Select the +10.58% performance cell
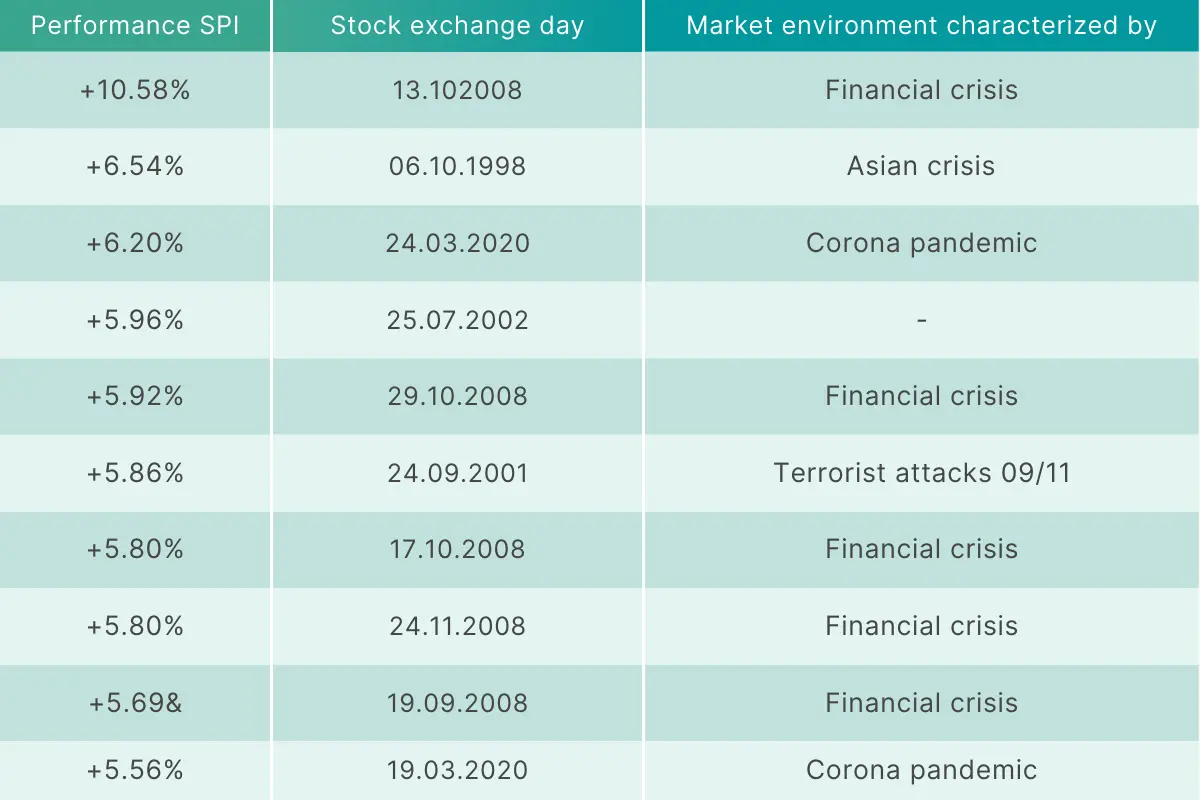The image size is (1200, 800). [x=135, y=90]
